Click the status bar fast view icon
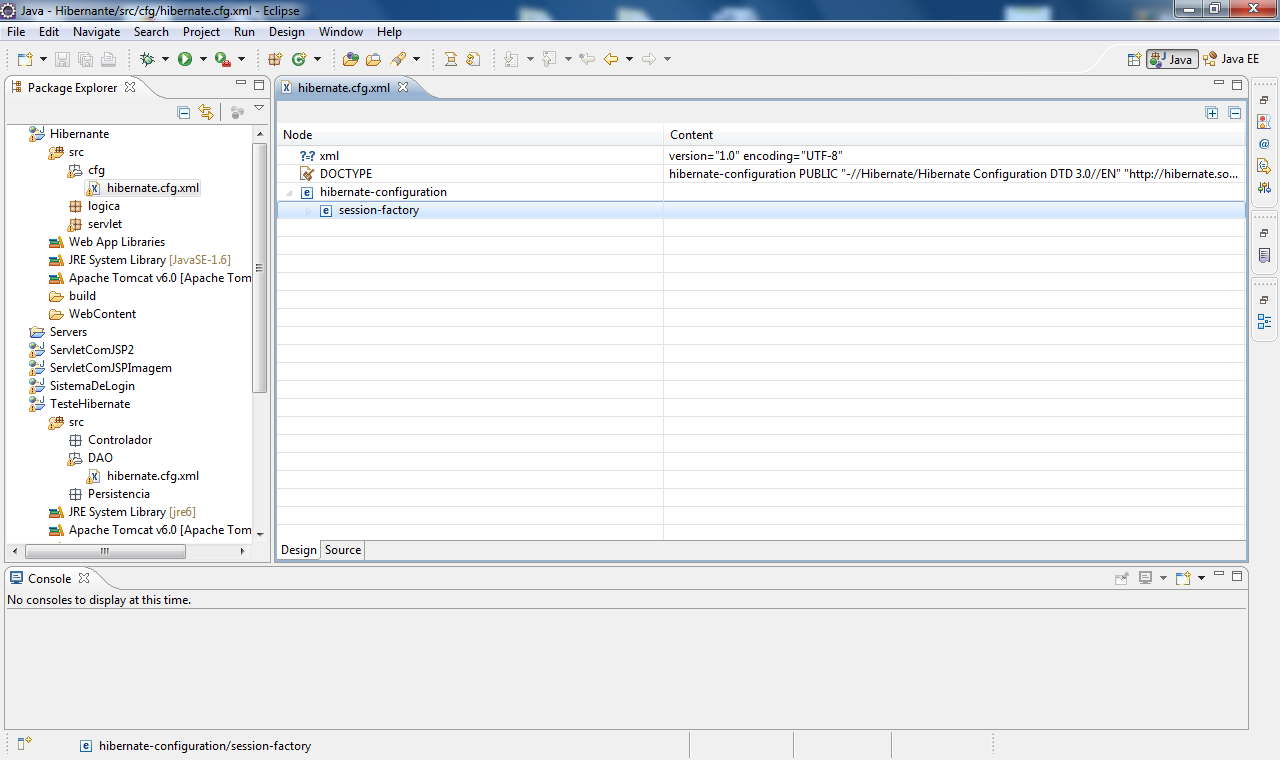 tap(25, 743)
